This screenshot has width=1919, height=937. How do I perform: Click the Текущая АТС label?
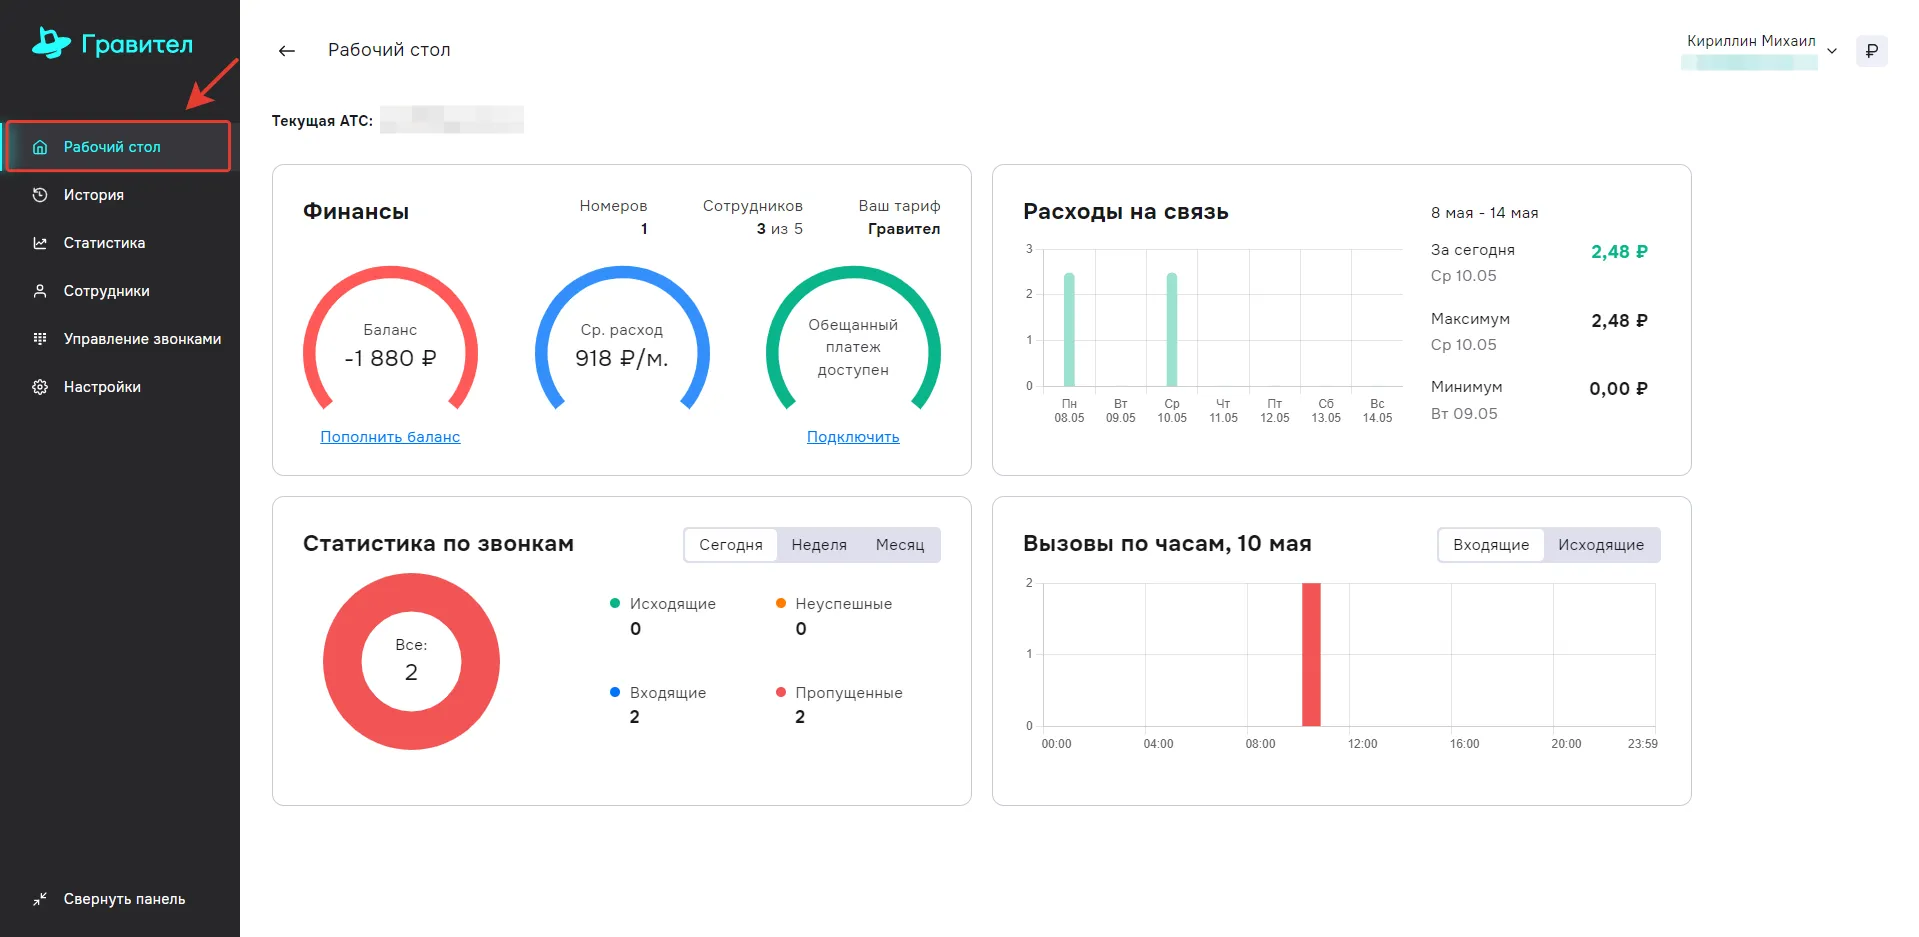point(322,121)
